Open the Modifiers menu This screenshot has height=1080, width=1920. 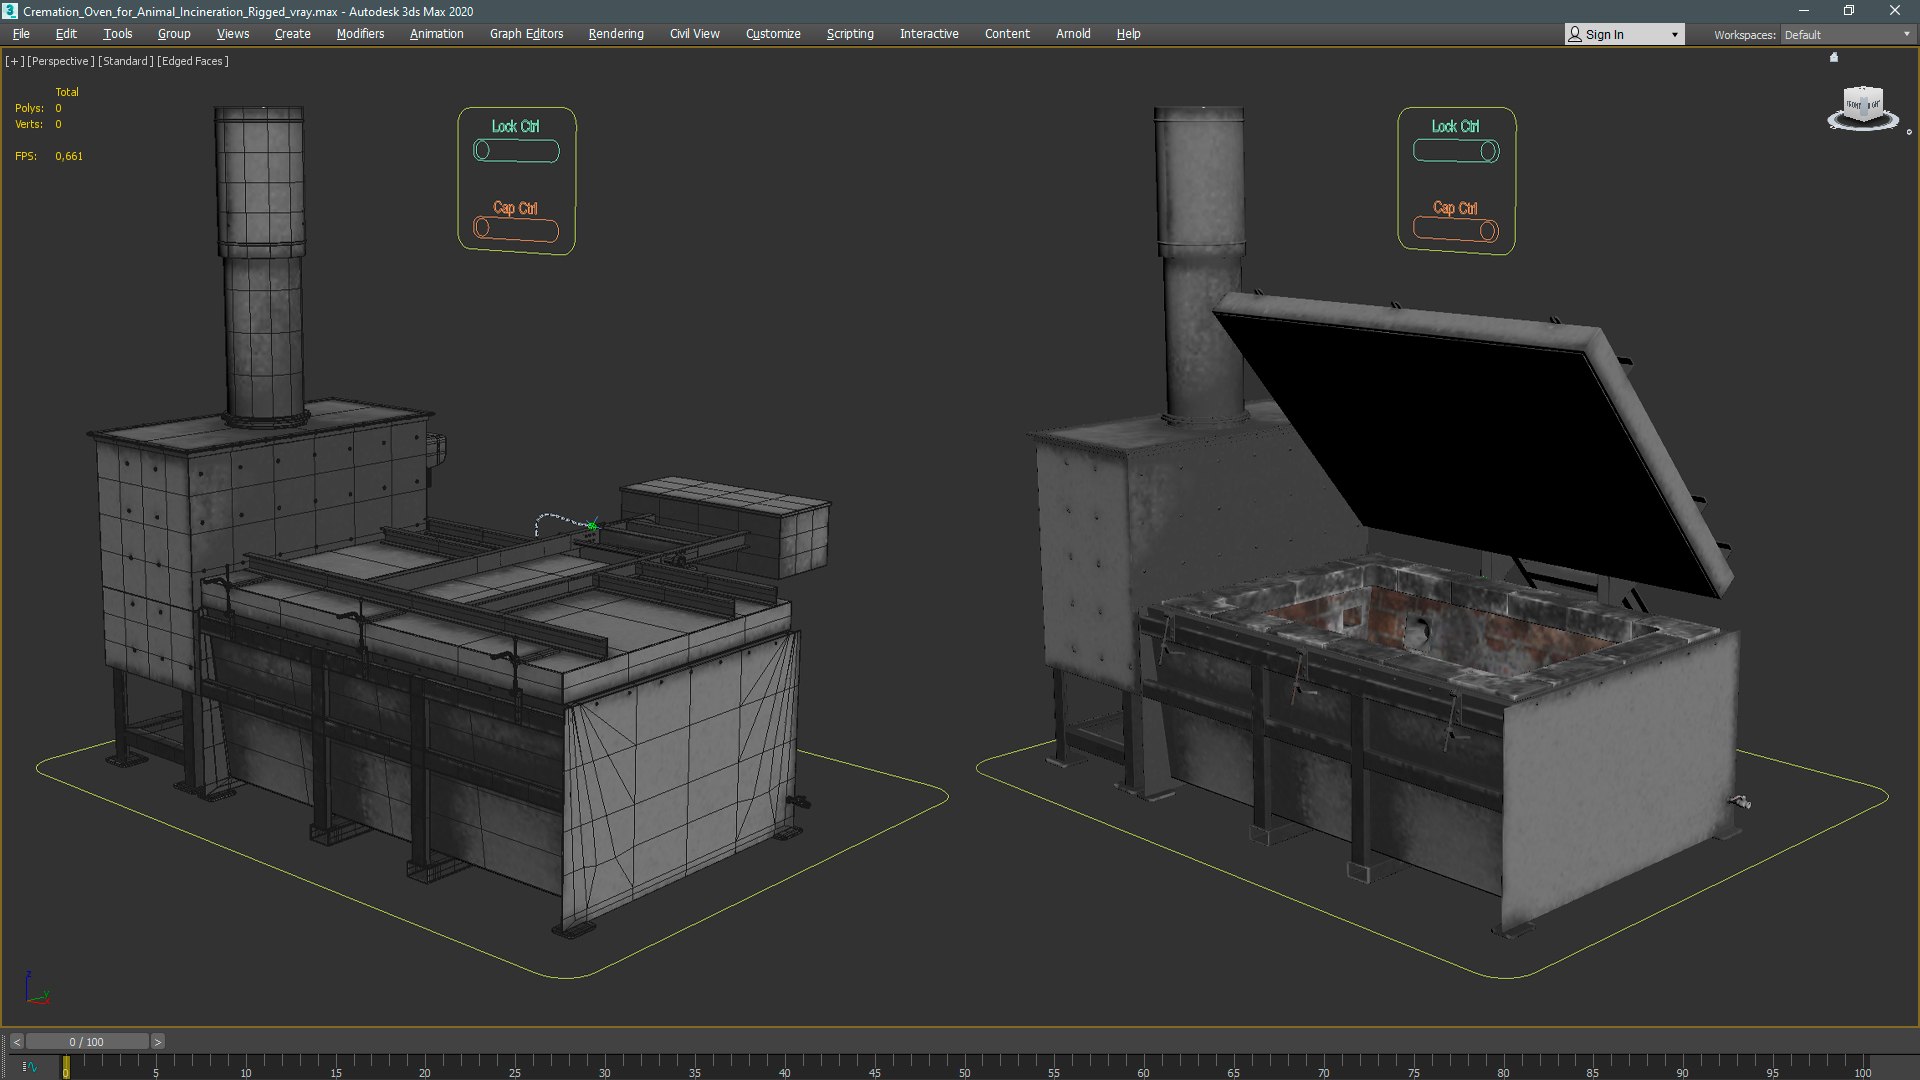tap(360, 33)
